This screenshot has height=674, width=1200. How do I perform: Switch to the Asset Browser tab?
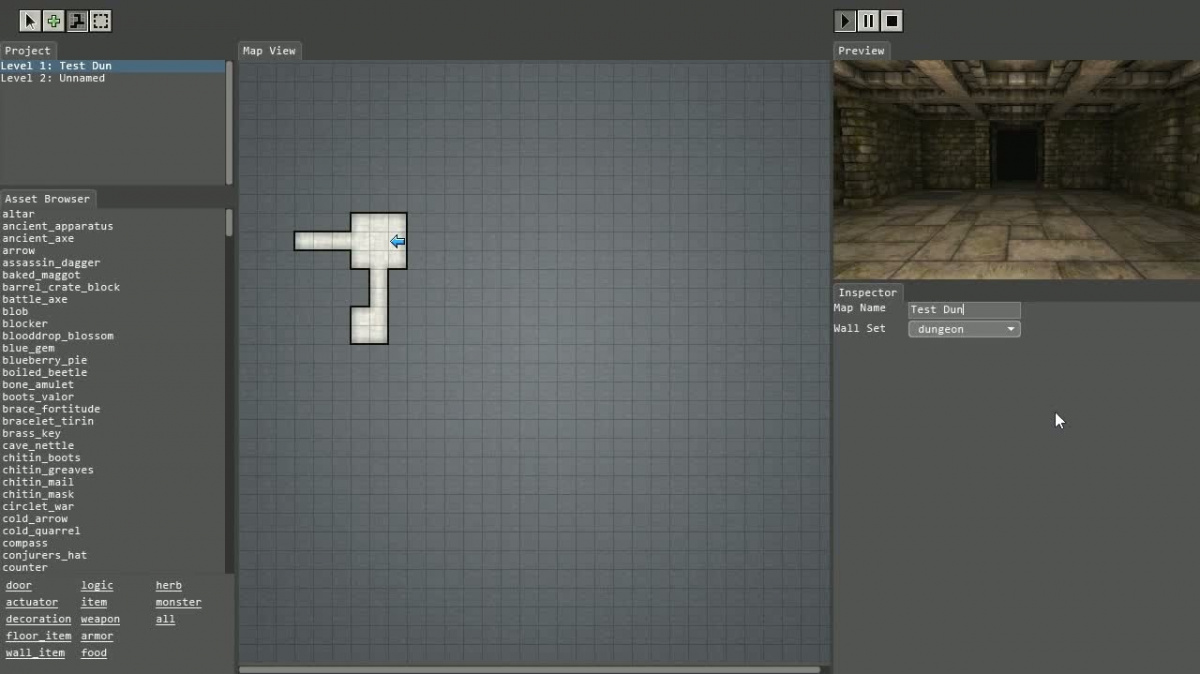click(x=47, y=199)
